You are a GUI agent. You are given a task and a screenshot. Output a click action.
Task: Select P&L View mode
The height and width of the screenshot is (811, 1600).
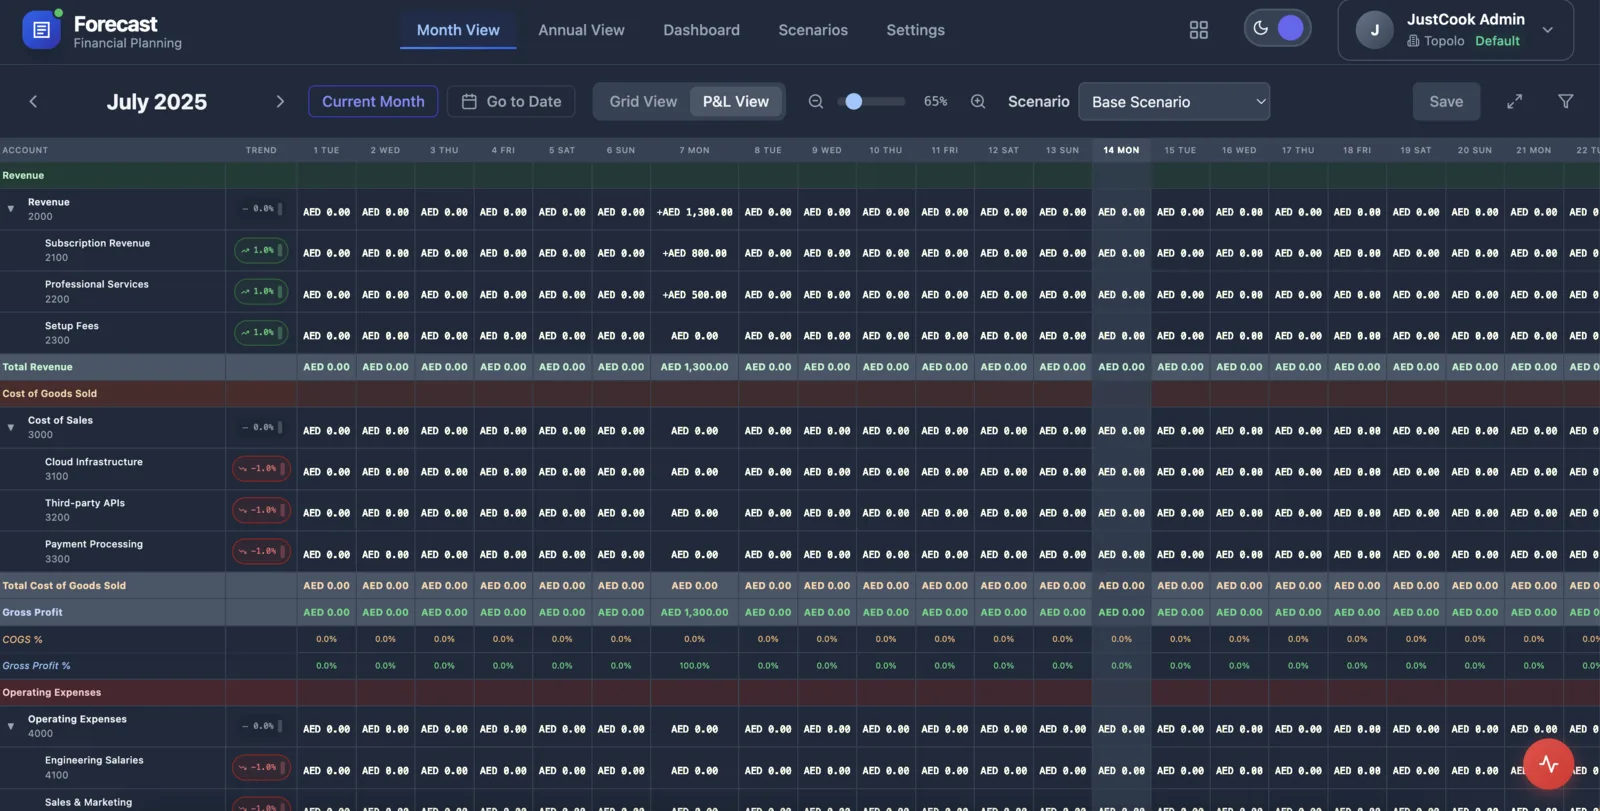735,102
